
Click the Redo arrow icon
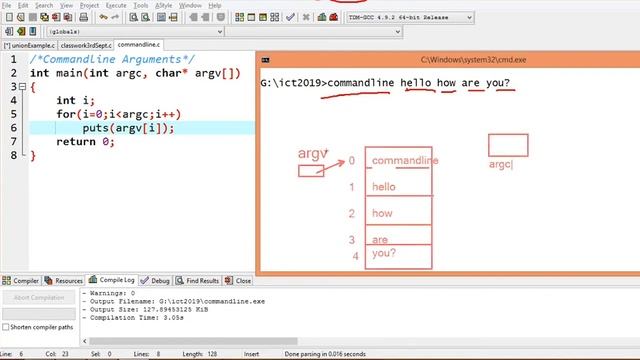pos(115,17)
